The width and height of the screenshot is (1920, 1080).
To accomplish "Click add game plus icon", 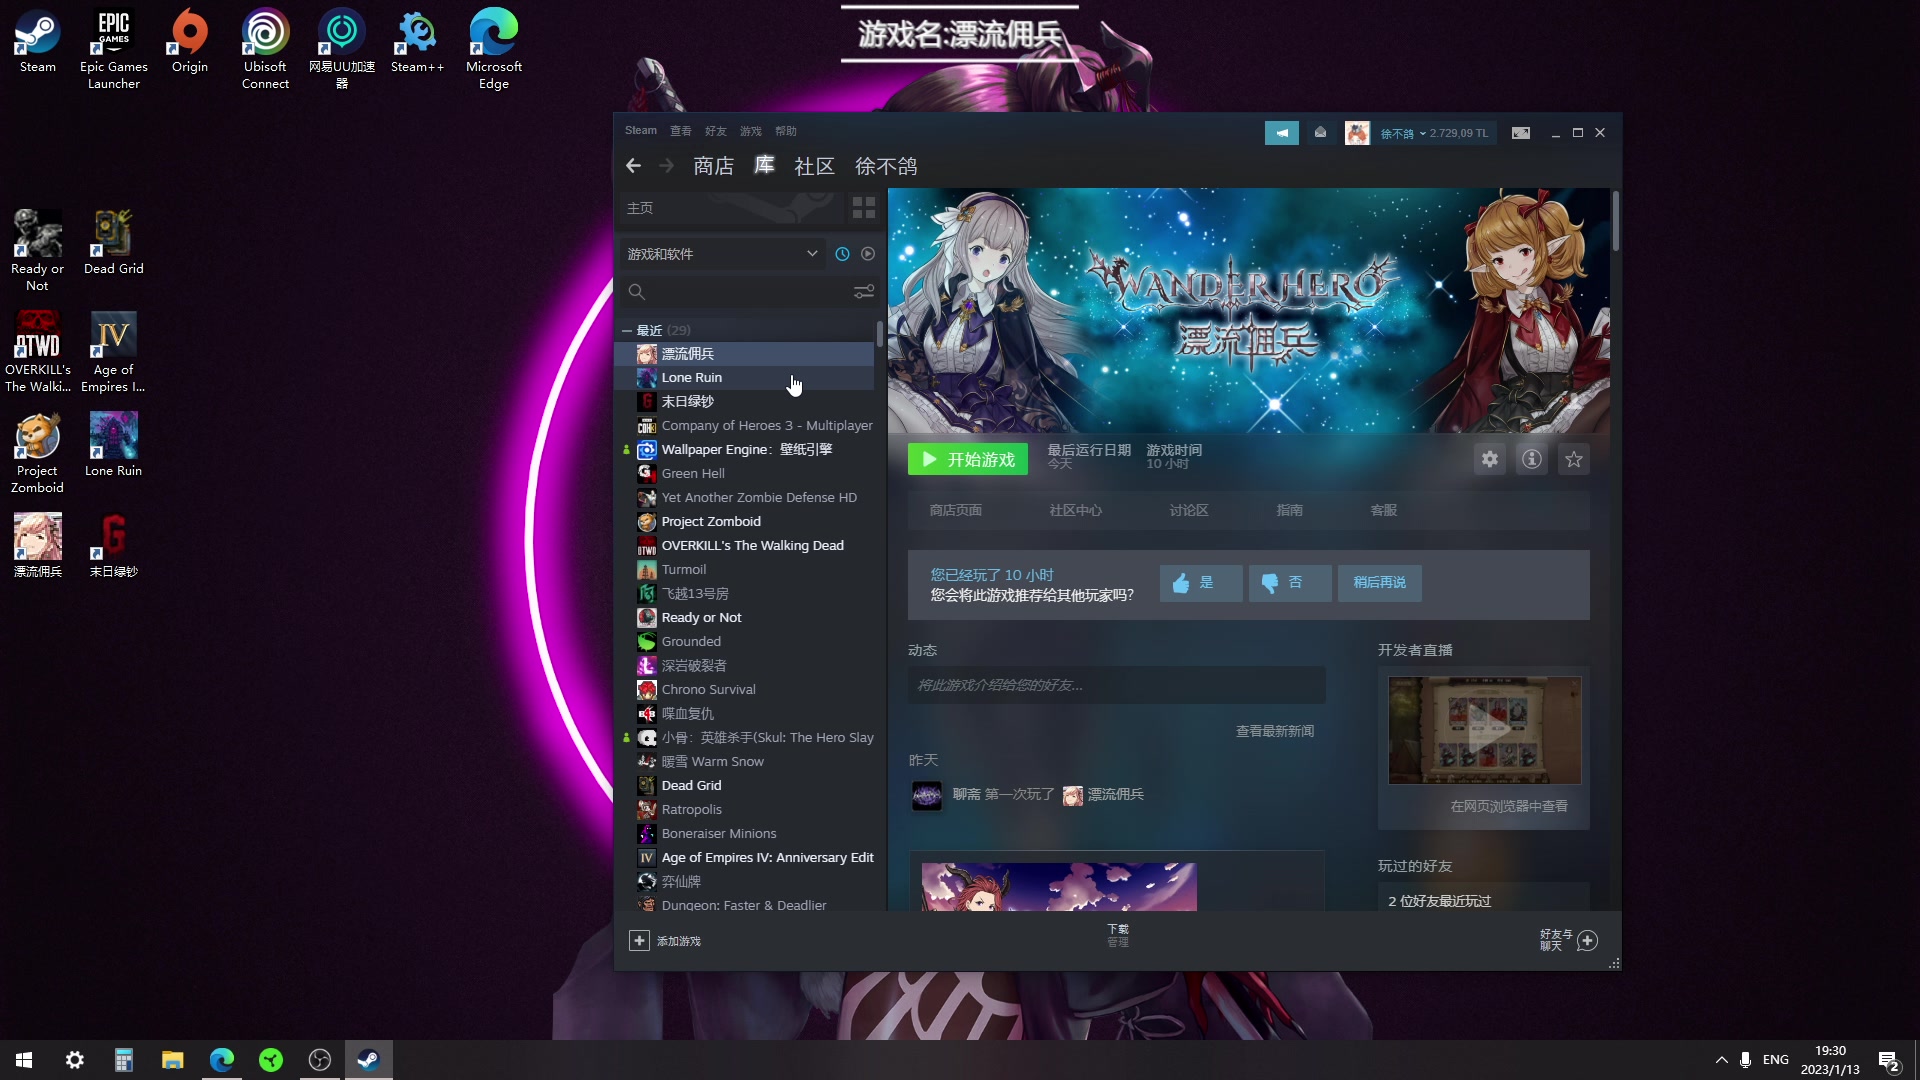I will [639, 941].
